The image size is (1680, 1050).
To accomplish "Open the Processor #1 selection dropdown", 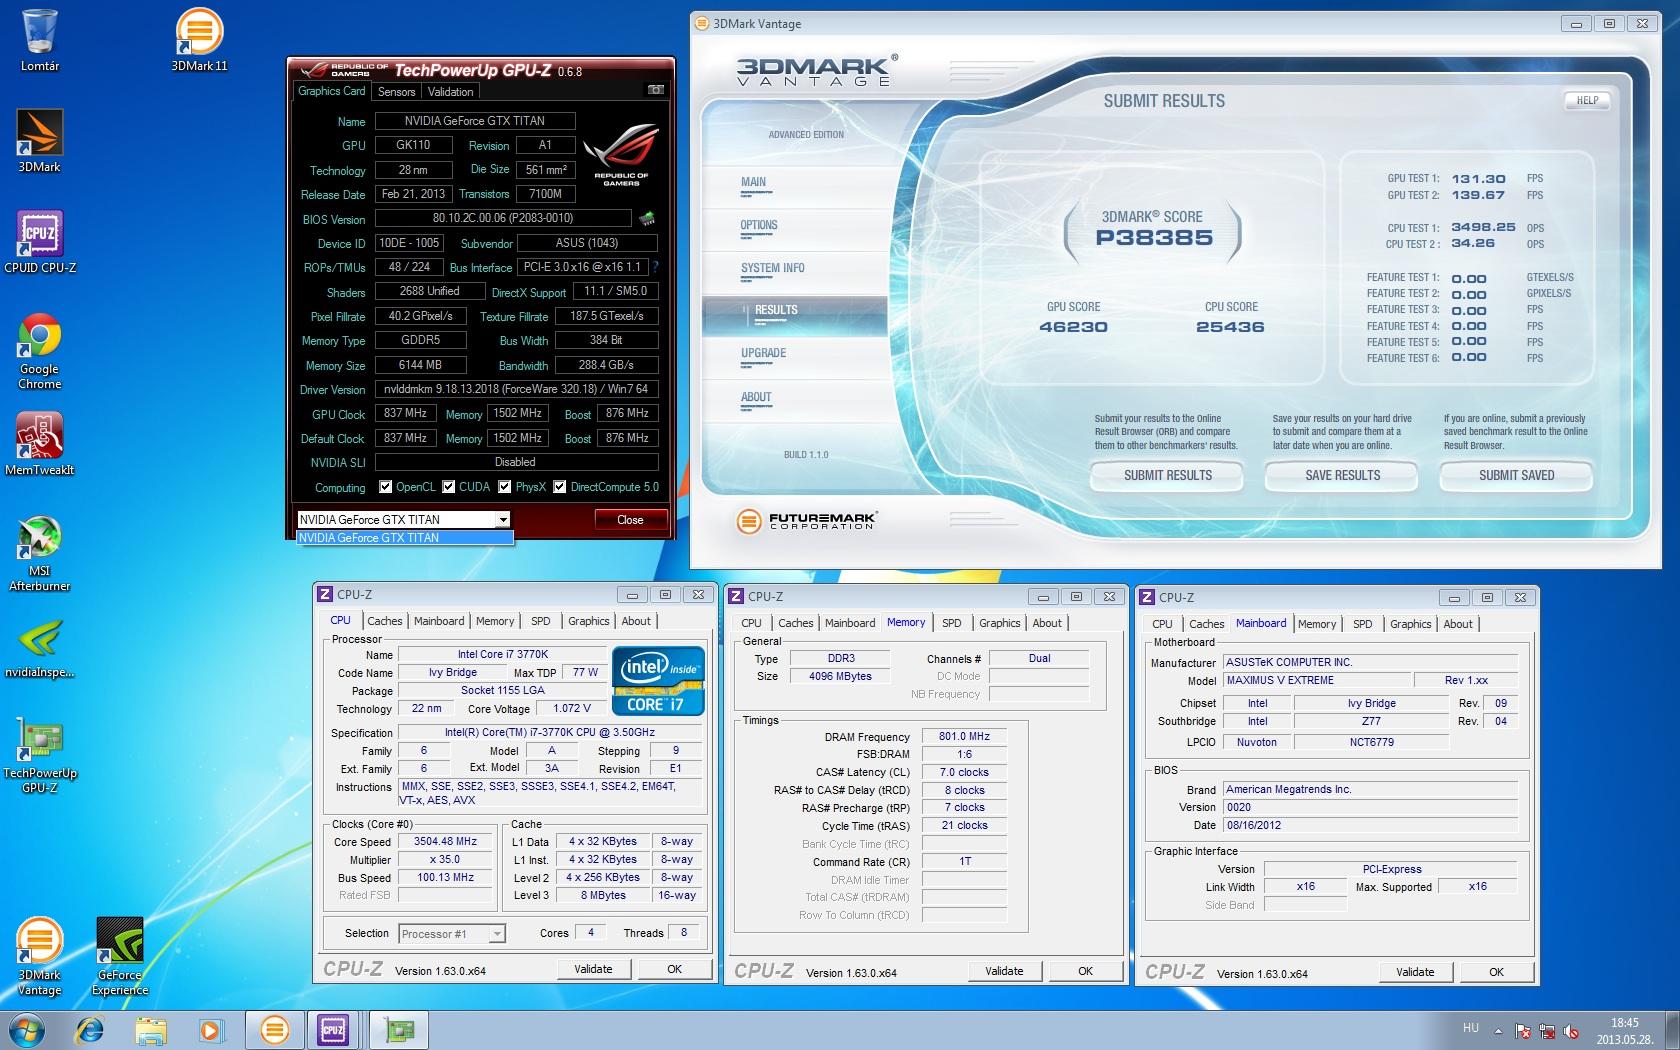I will coord(451,934).
